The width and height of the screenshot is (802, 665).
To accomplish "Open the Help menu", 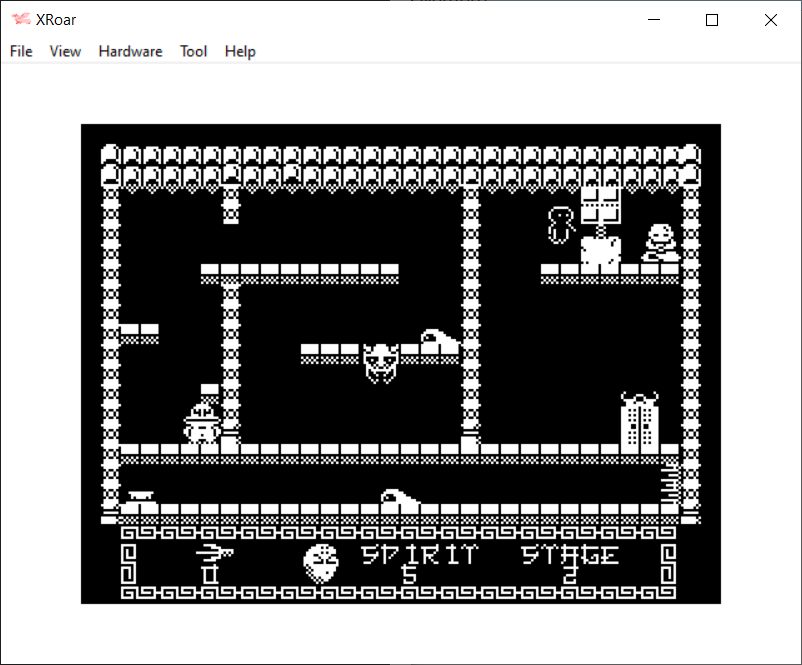I will tap(240, 51).
